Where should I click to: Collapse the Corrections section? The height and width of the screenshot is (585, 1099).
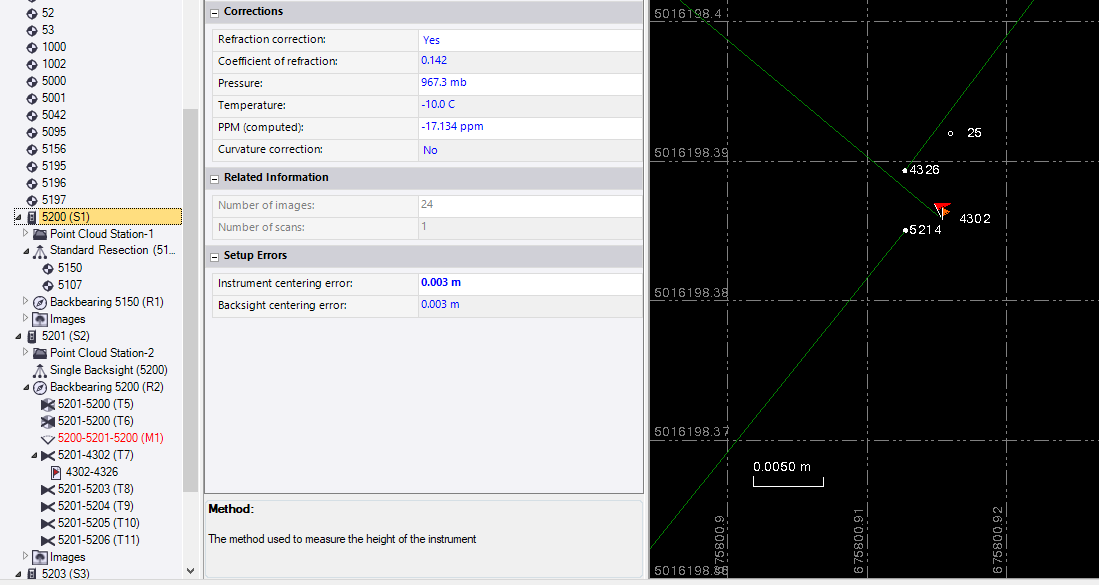(x=214, y=12)
